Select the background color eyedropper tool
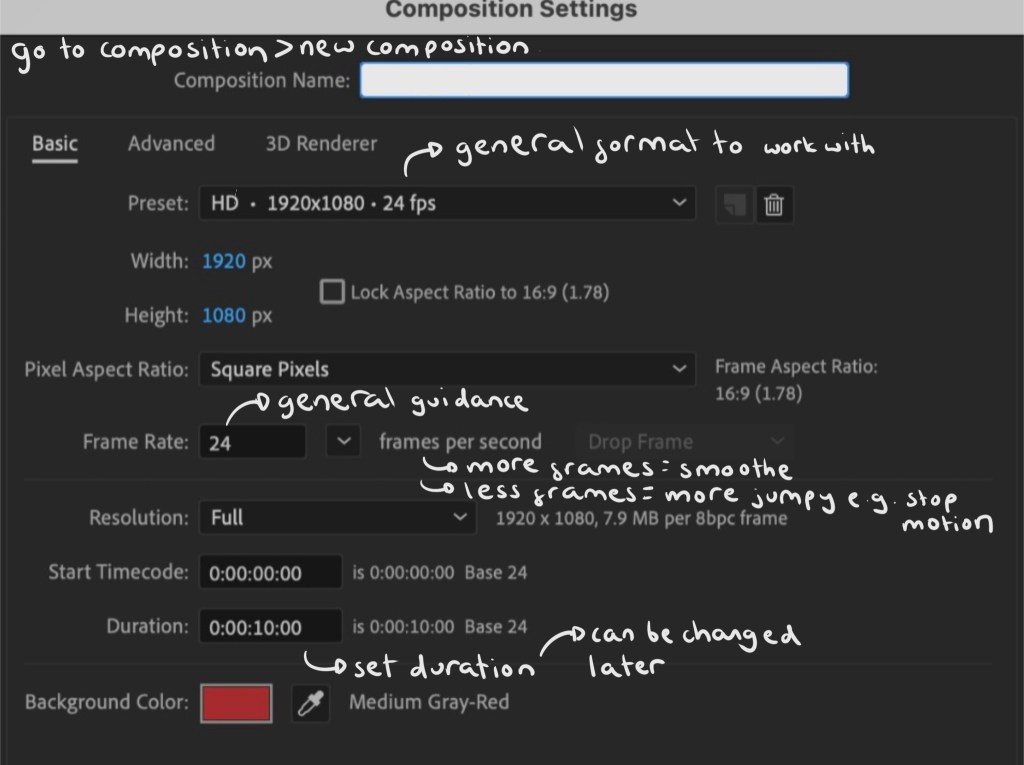This screenshot has width=1024, height=765. [310, 704]
